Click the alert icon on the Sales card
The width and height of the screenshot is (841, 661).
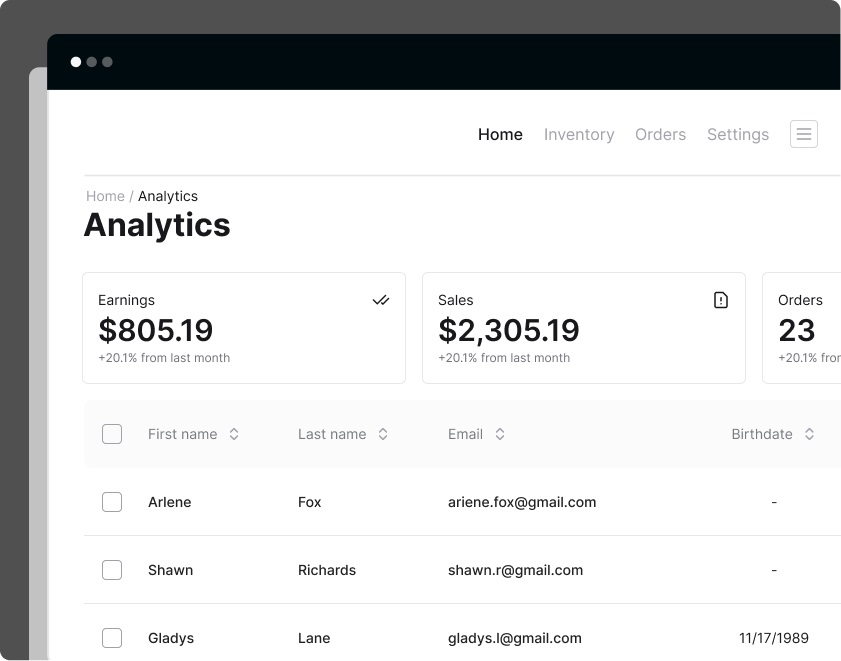coord(721,299)
